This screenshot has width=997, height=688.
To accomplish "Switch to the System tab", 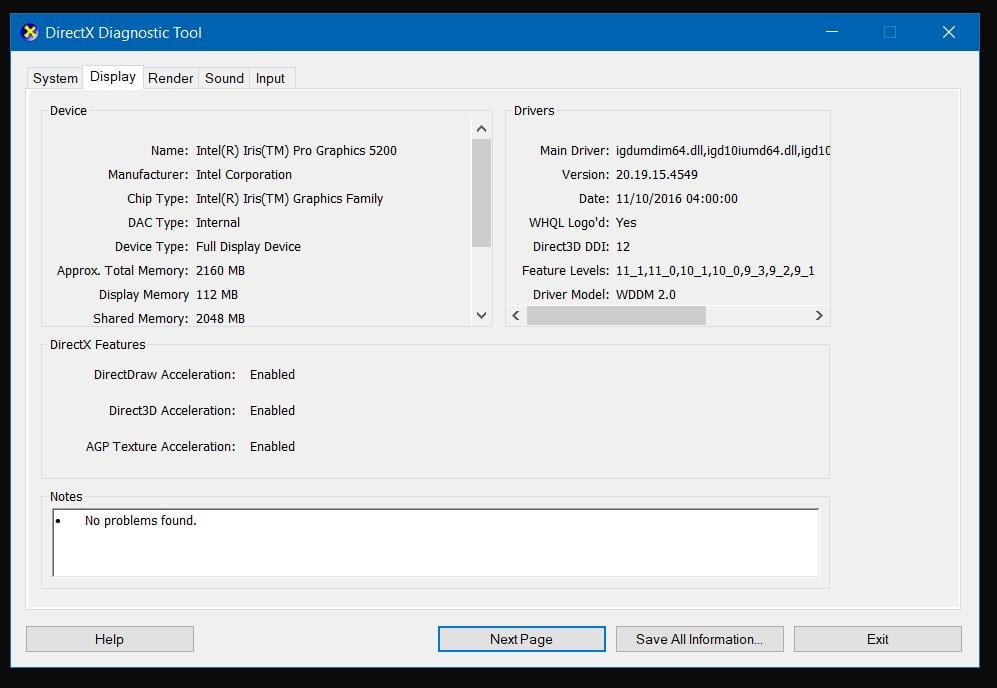I will (x=55, y=78).
